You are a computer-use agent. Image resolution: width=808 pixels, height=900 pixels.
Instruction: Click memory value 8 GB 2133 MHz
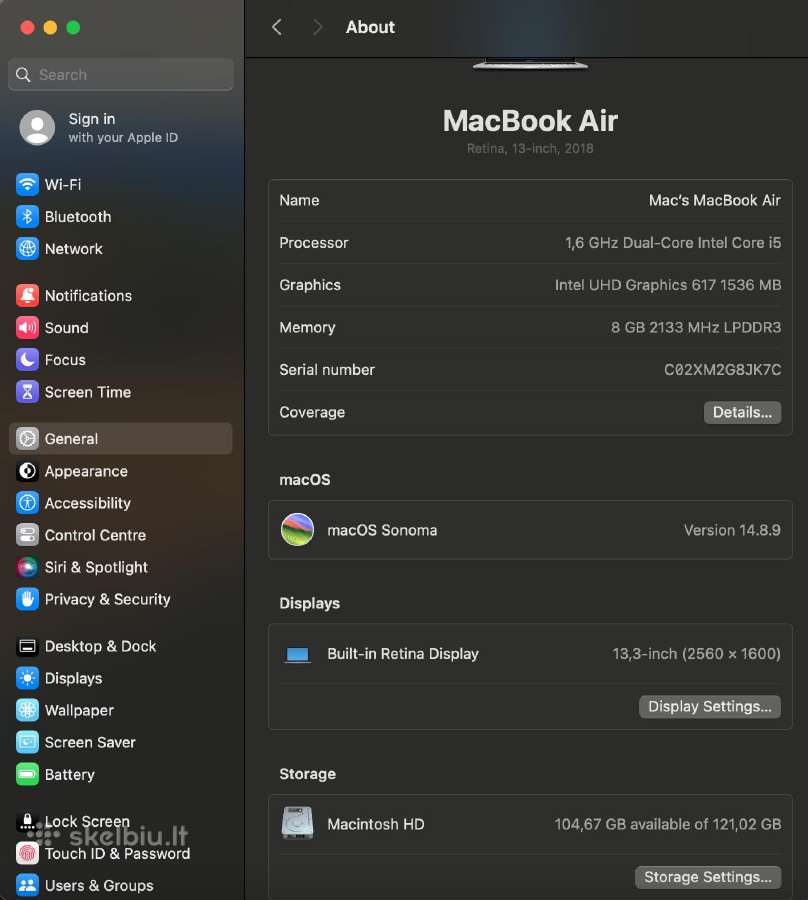click(x=696, y=327)
